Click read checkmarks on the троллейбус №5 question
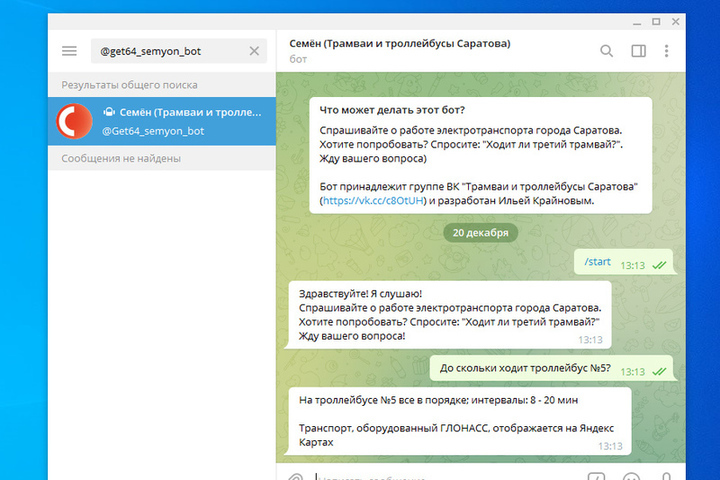Image resolution: width=720 pixels, height=480 pixels. (x=659, y=372)
